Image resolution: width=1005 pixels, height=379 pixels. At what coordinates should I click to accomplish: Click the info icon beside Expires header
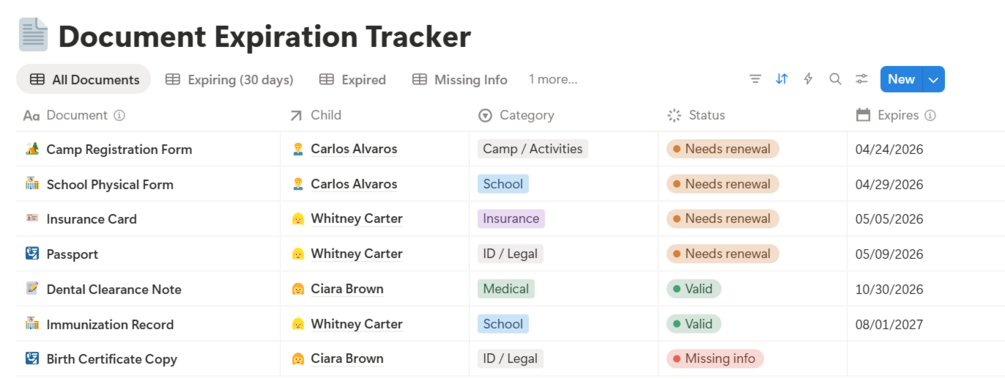[931, 115]
